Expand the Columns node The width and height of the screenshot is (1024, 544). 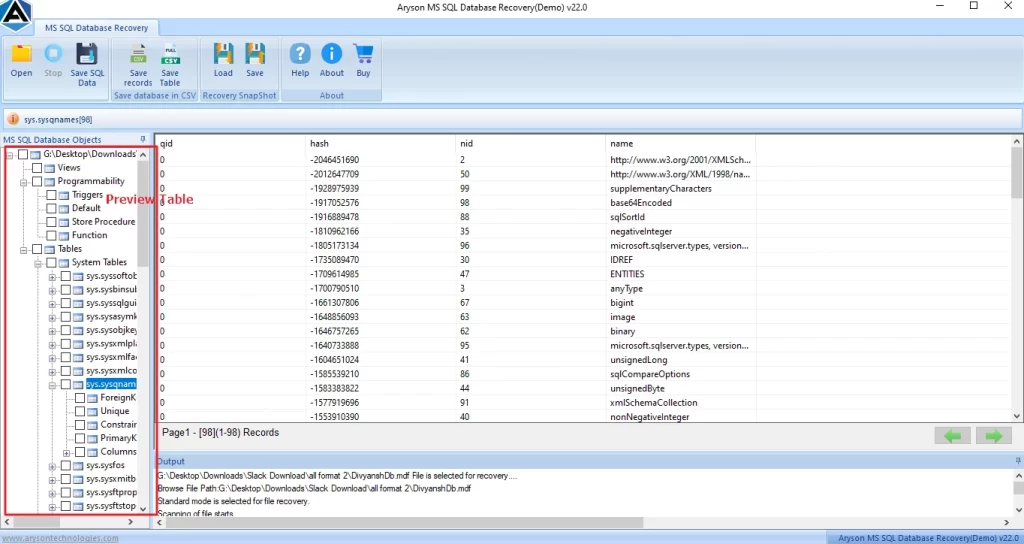pyautogui.click(x=67, y=453)
